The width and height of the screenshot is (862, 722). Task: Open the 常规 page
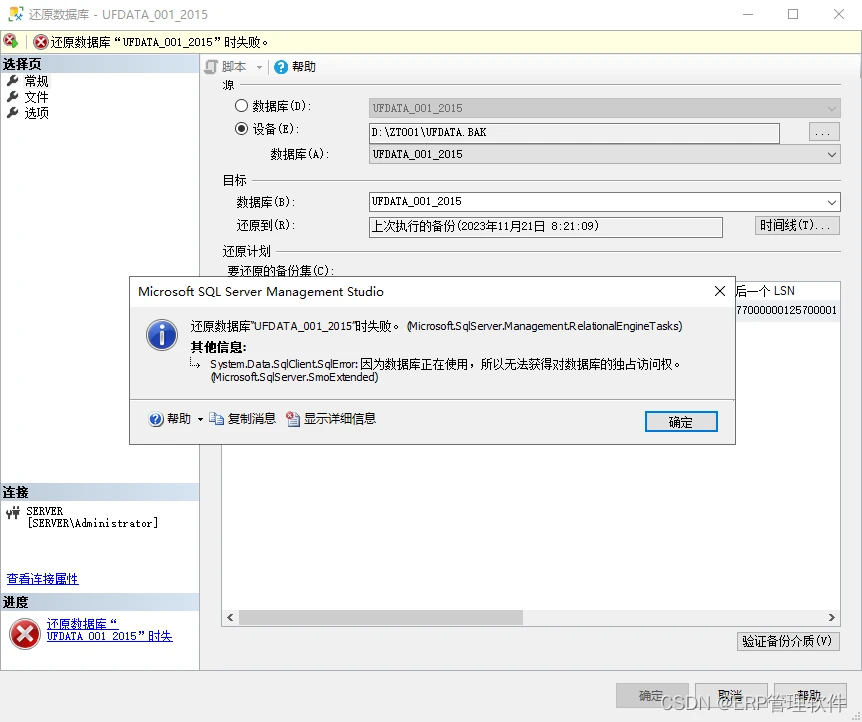(x=36, y=81)
